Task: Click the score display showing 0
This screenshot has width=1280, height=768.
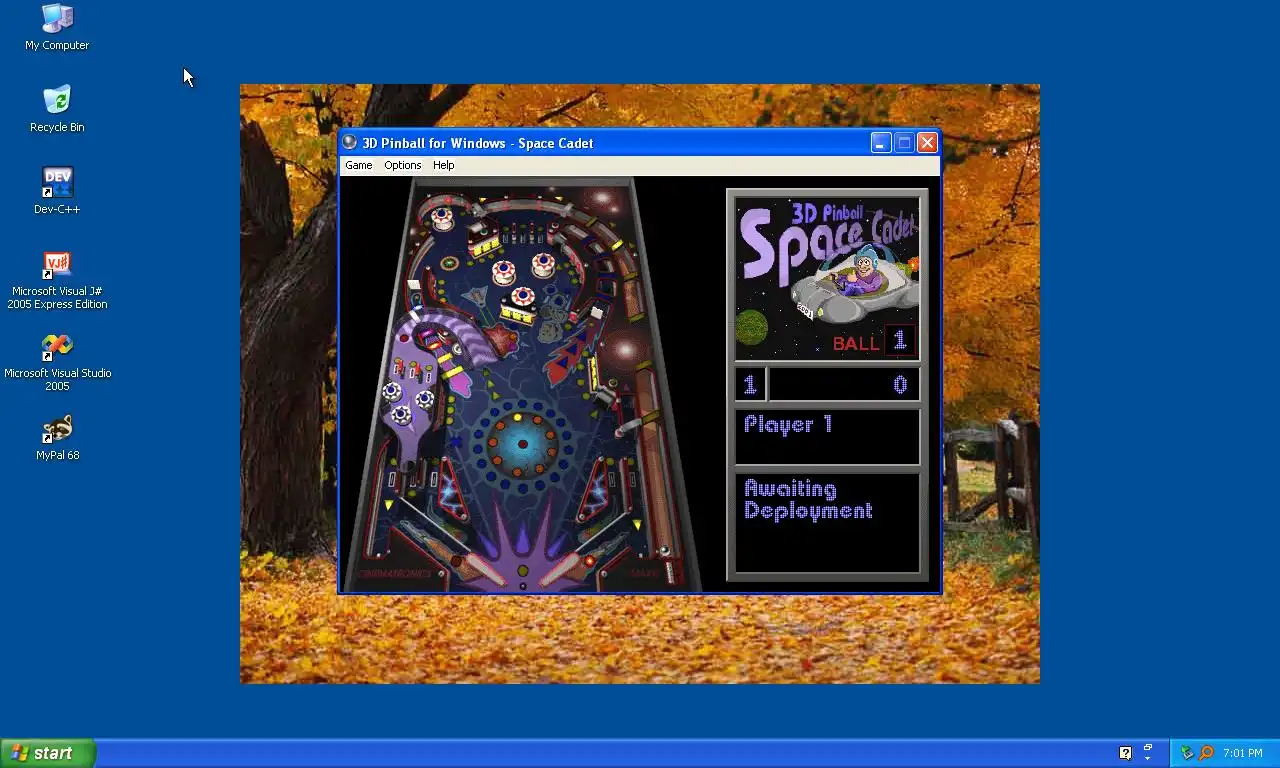Action: (843, 384)
